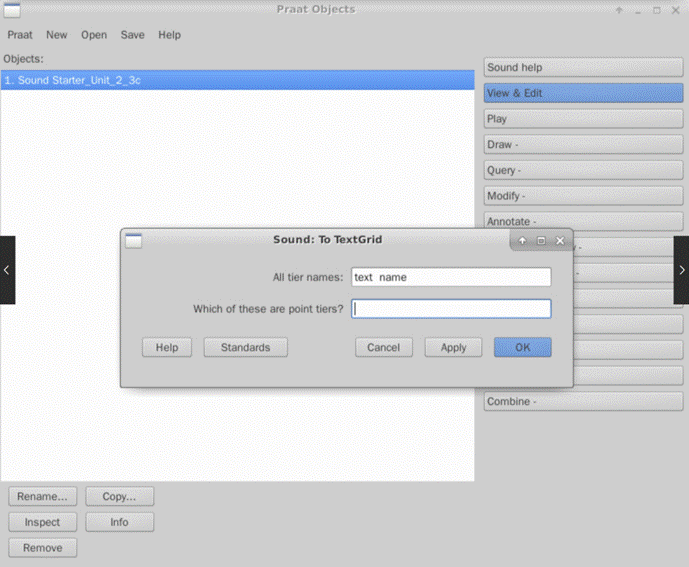Click the Info button
Screen dimensions: 689x567
pyautogui.click(x=120, y=522)
